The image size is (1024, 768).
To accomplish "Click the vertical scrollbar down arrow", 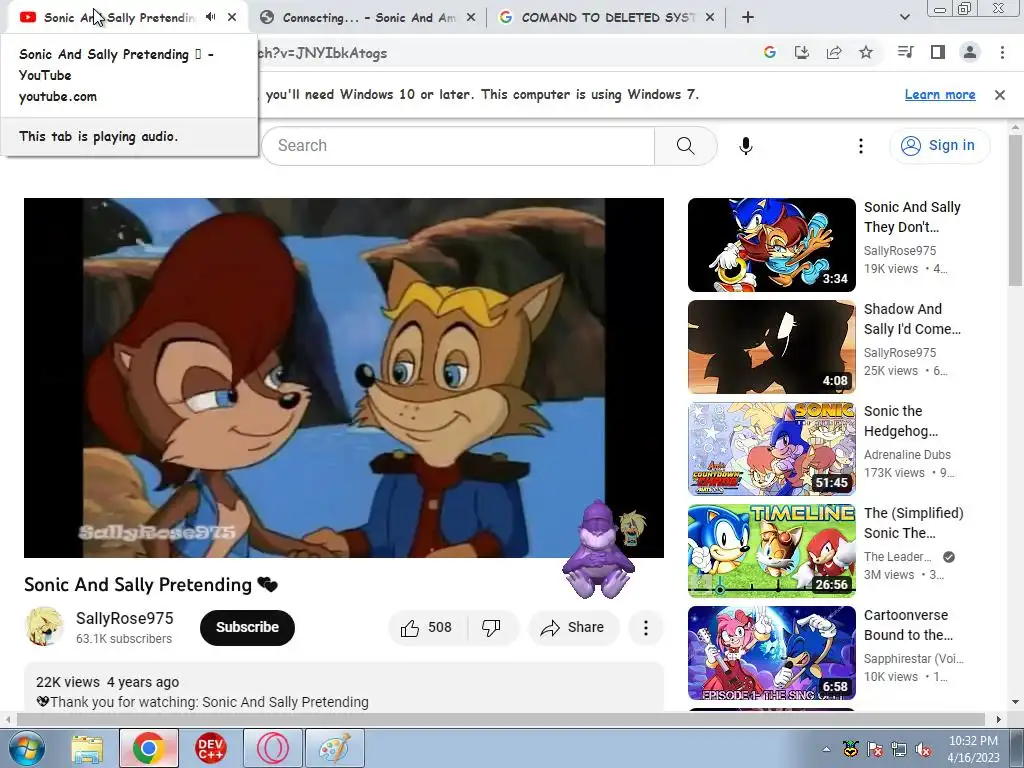I will [1015, 703].
